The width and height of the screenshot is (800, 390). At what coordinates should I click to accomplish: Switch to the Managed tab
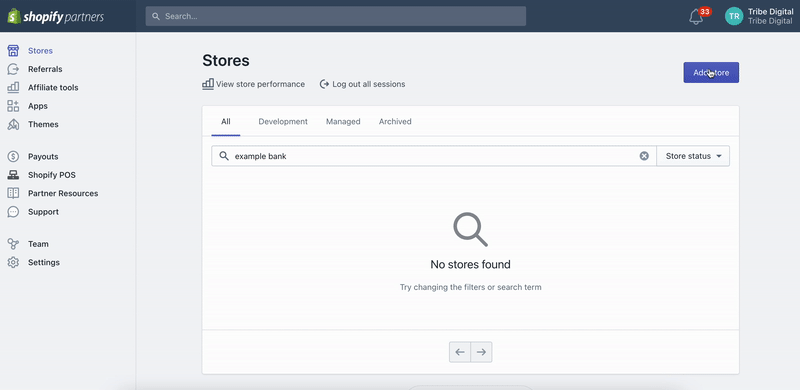click(343, 121)
